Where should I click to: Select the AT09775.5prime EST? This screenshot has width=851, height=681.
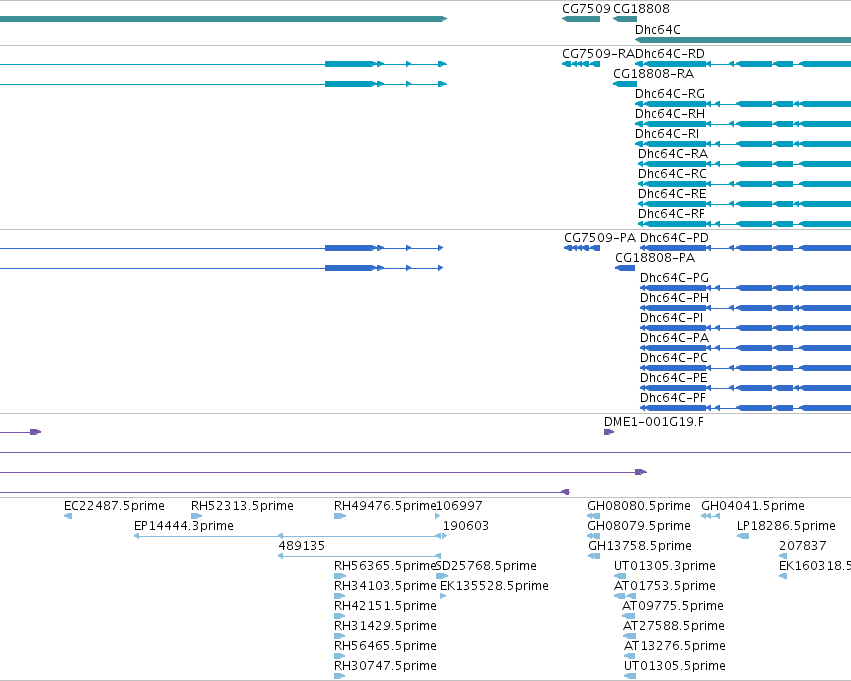[629, 616]
